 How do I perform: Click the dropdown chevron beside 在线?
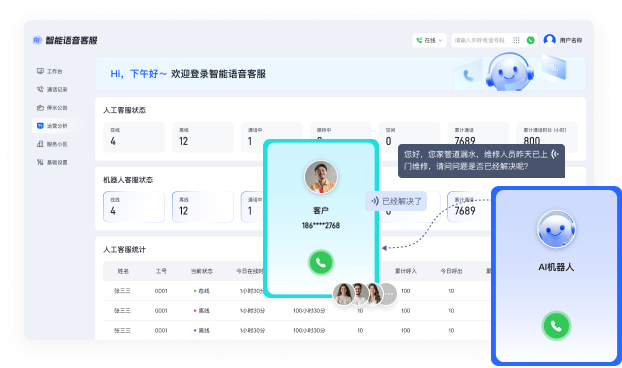pyautogui.click(x=440, y=40)
